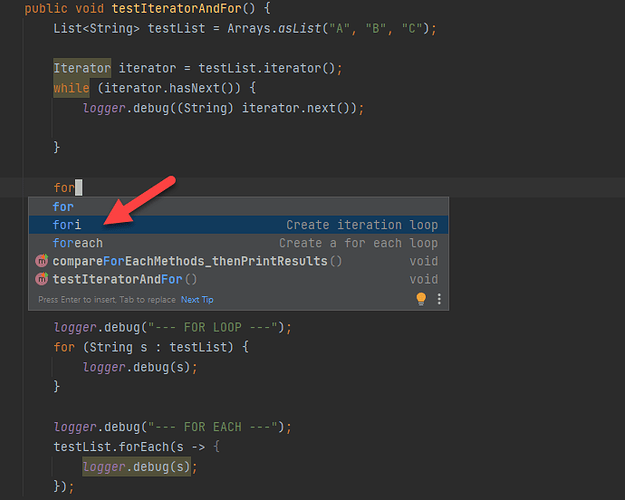Click 'List<String> testList' declaration
The image size is (625, 500).
pyautogui.click(x=129, y=28)
